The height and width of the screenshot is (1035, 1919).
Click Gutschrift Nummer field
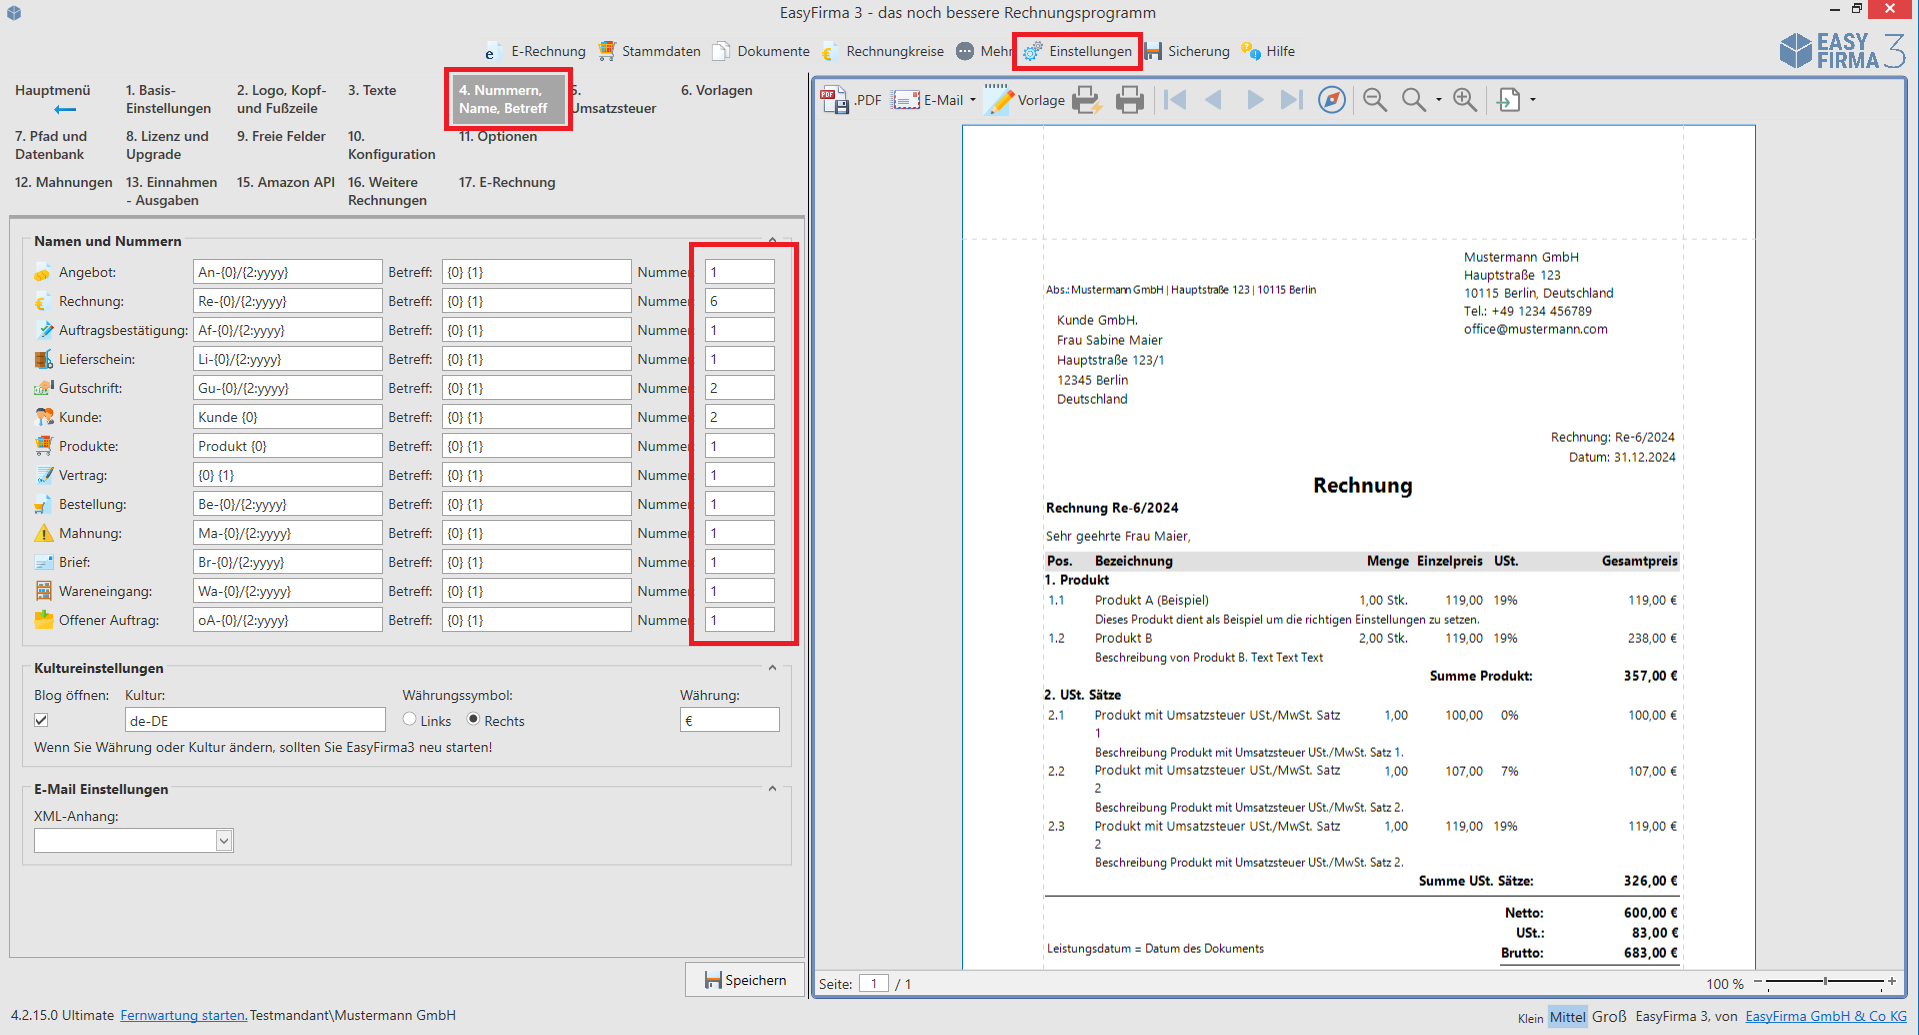click(x=740, y=388)
